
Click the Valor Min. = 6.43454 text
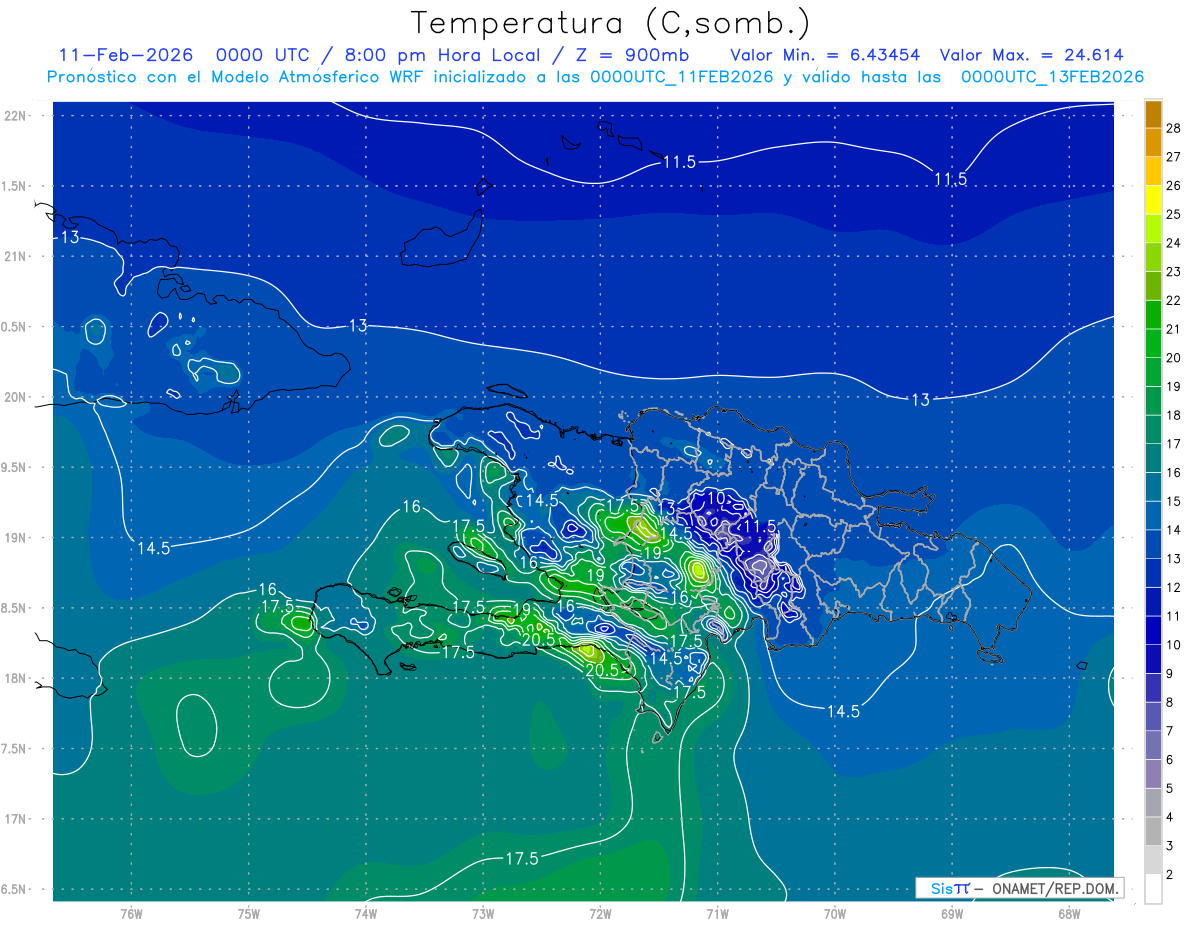tap(825, 55)
